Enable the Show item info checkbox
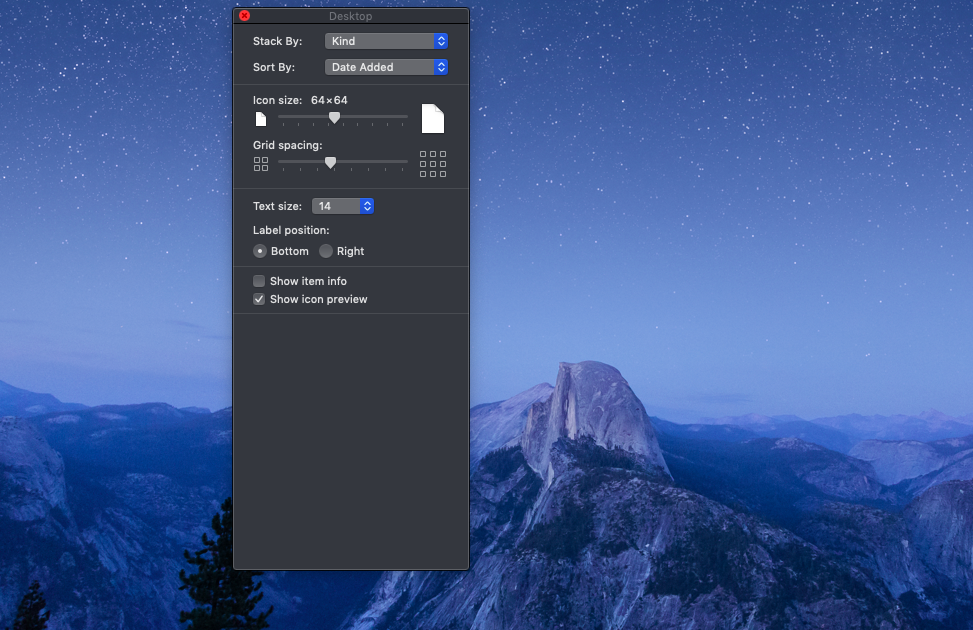This screenshot has height=630, width=973. (259, 281)
